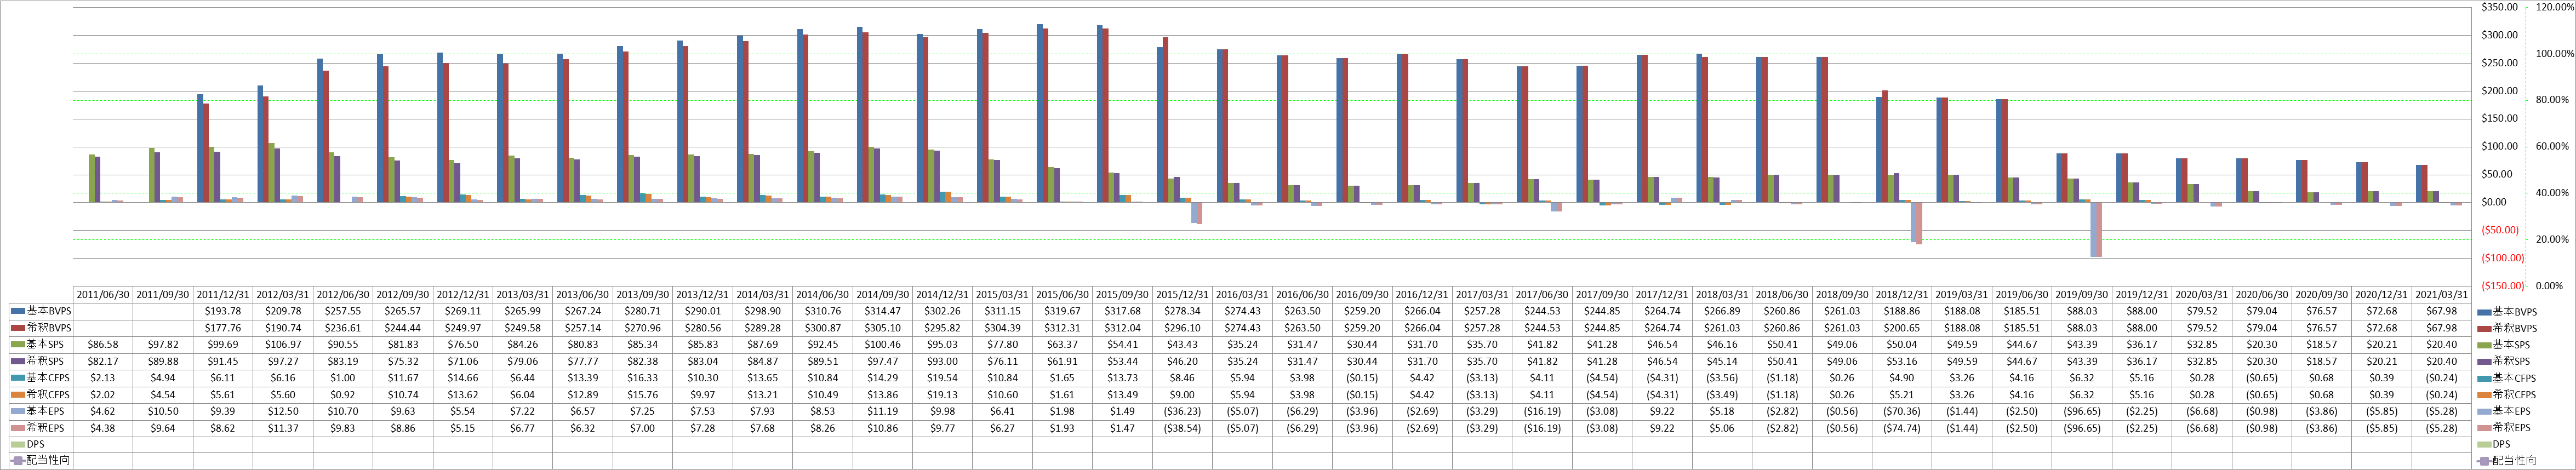Click the $2.13 cell in 基本CFPS row
The width and height of the screenshot is (2576, 470).
(x=103, y=378)
